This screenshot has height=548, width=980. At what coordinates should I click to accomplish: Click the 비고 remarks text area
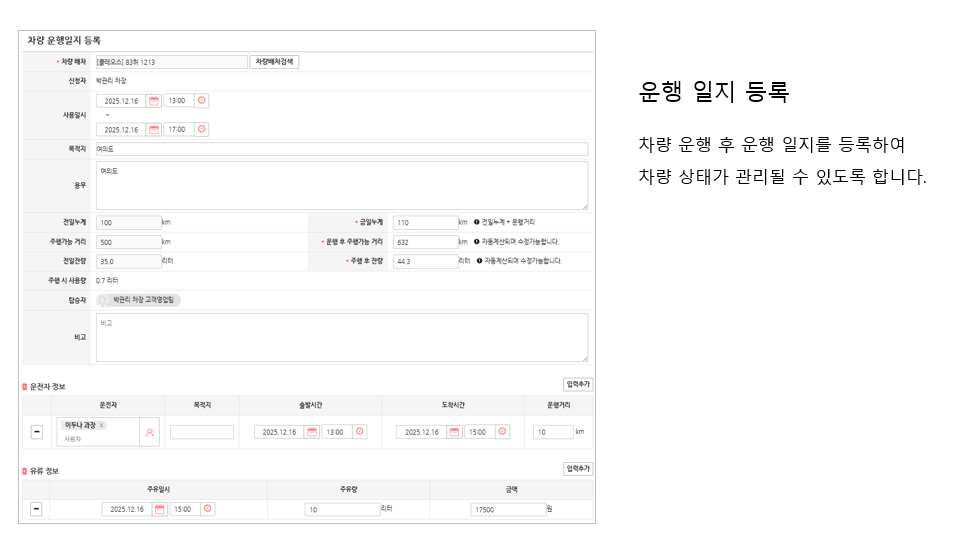[x=341, y=337]
